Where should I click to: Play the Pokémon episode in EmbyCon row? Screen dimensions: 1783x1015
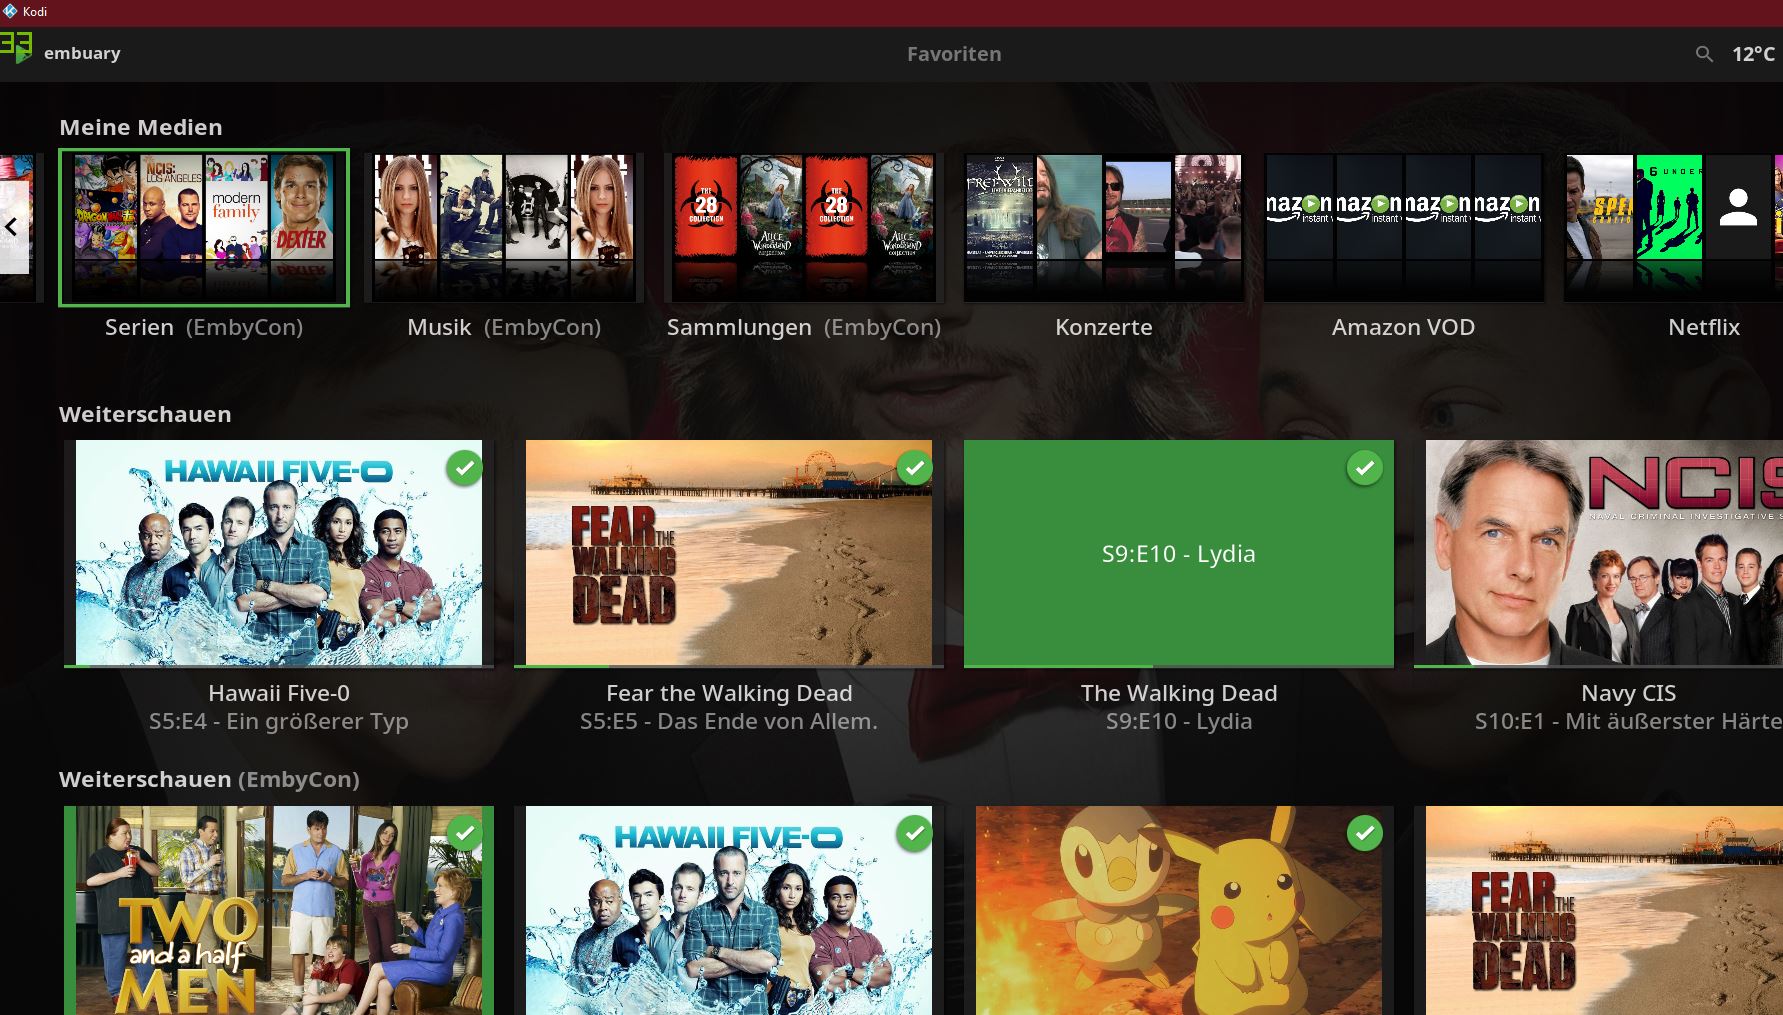point(1179,910)
